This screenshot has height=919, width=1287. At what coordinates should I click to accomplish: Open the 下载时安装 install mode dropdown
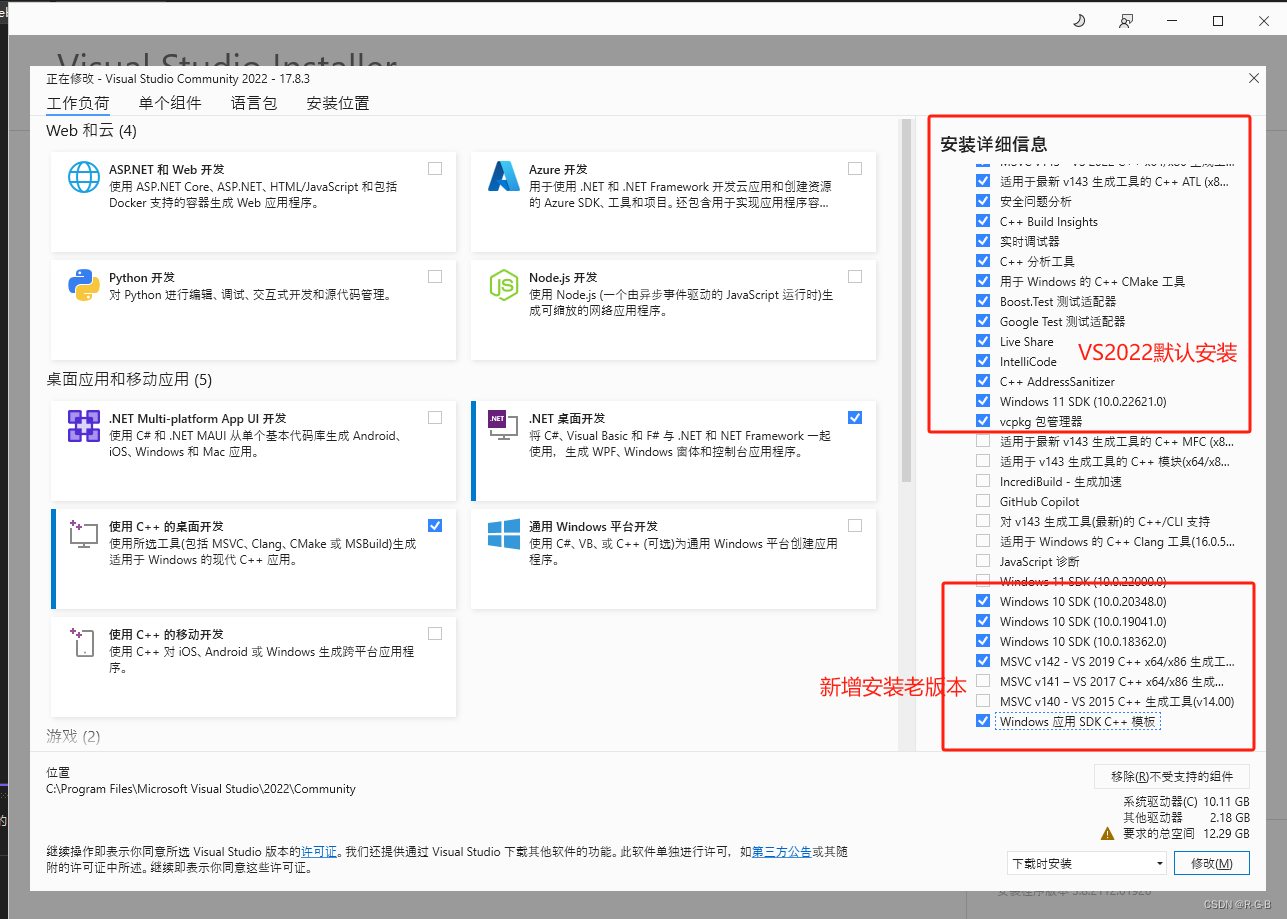(x=1086, y=863)
